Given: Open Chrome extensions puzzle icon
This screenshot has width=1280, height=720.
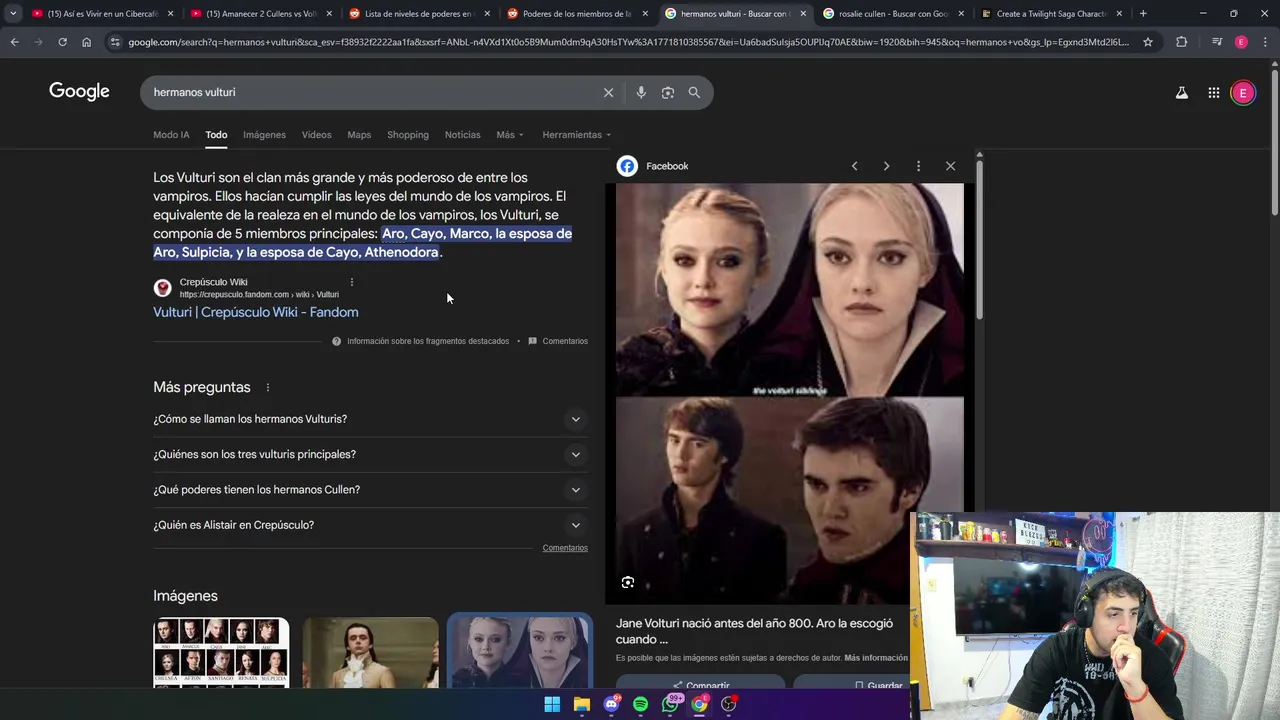Looking at the screenshot, I should click(1181, 42).
